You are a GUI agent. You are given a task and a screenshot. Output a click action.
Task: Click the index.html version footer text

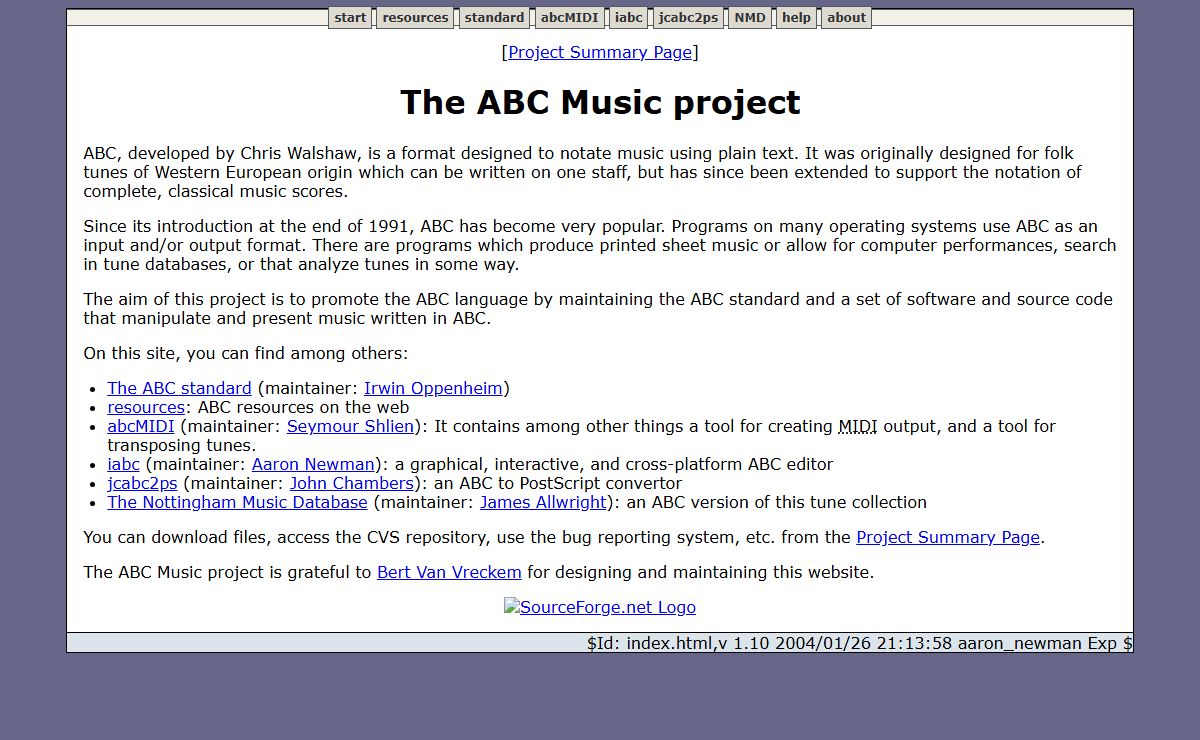click(x=859, y=643)
